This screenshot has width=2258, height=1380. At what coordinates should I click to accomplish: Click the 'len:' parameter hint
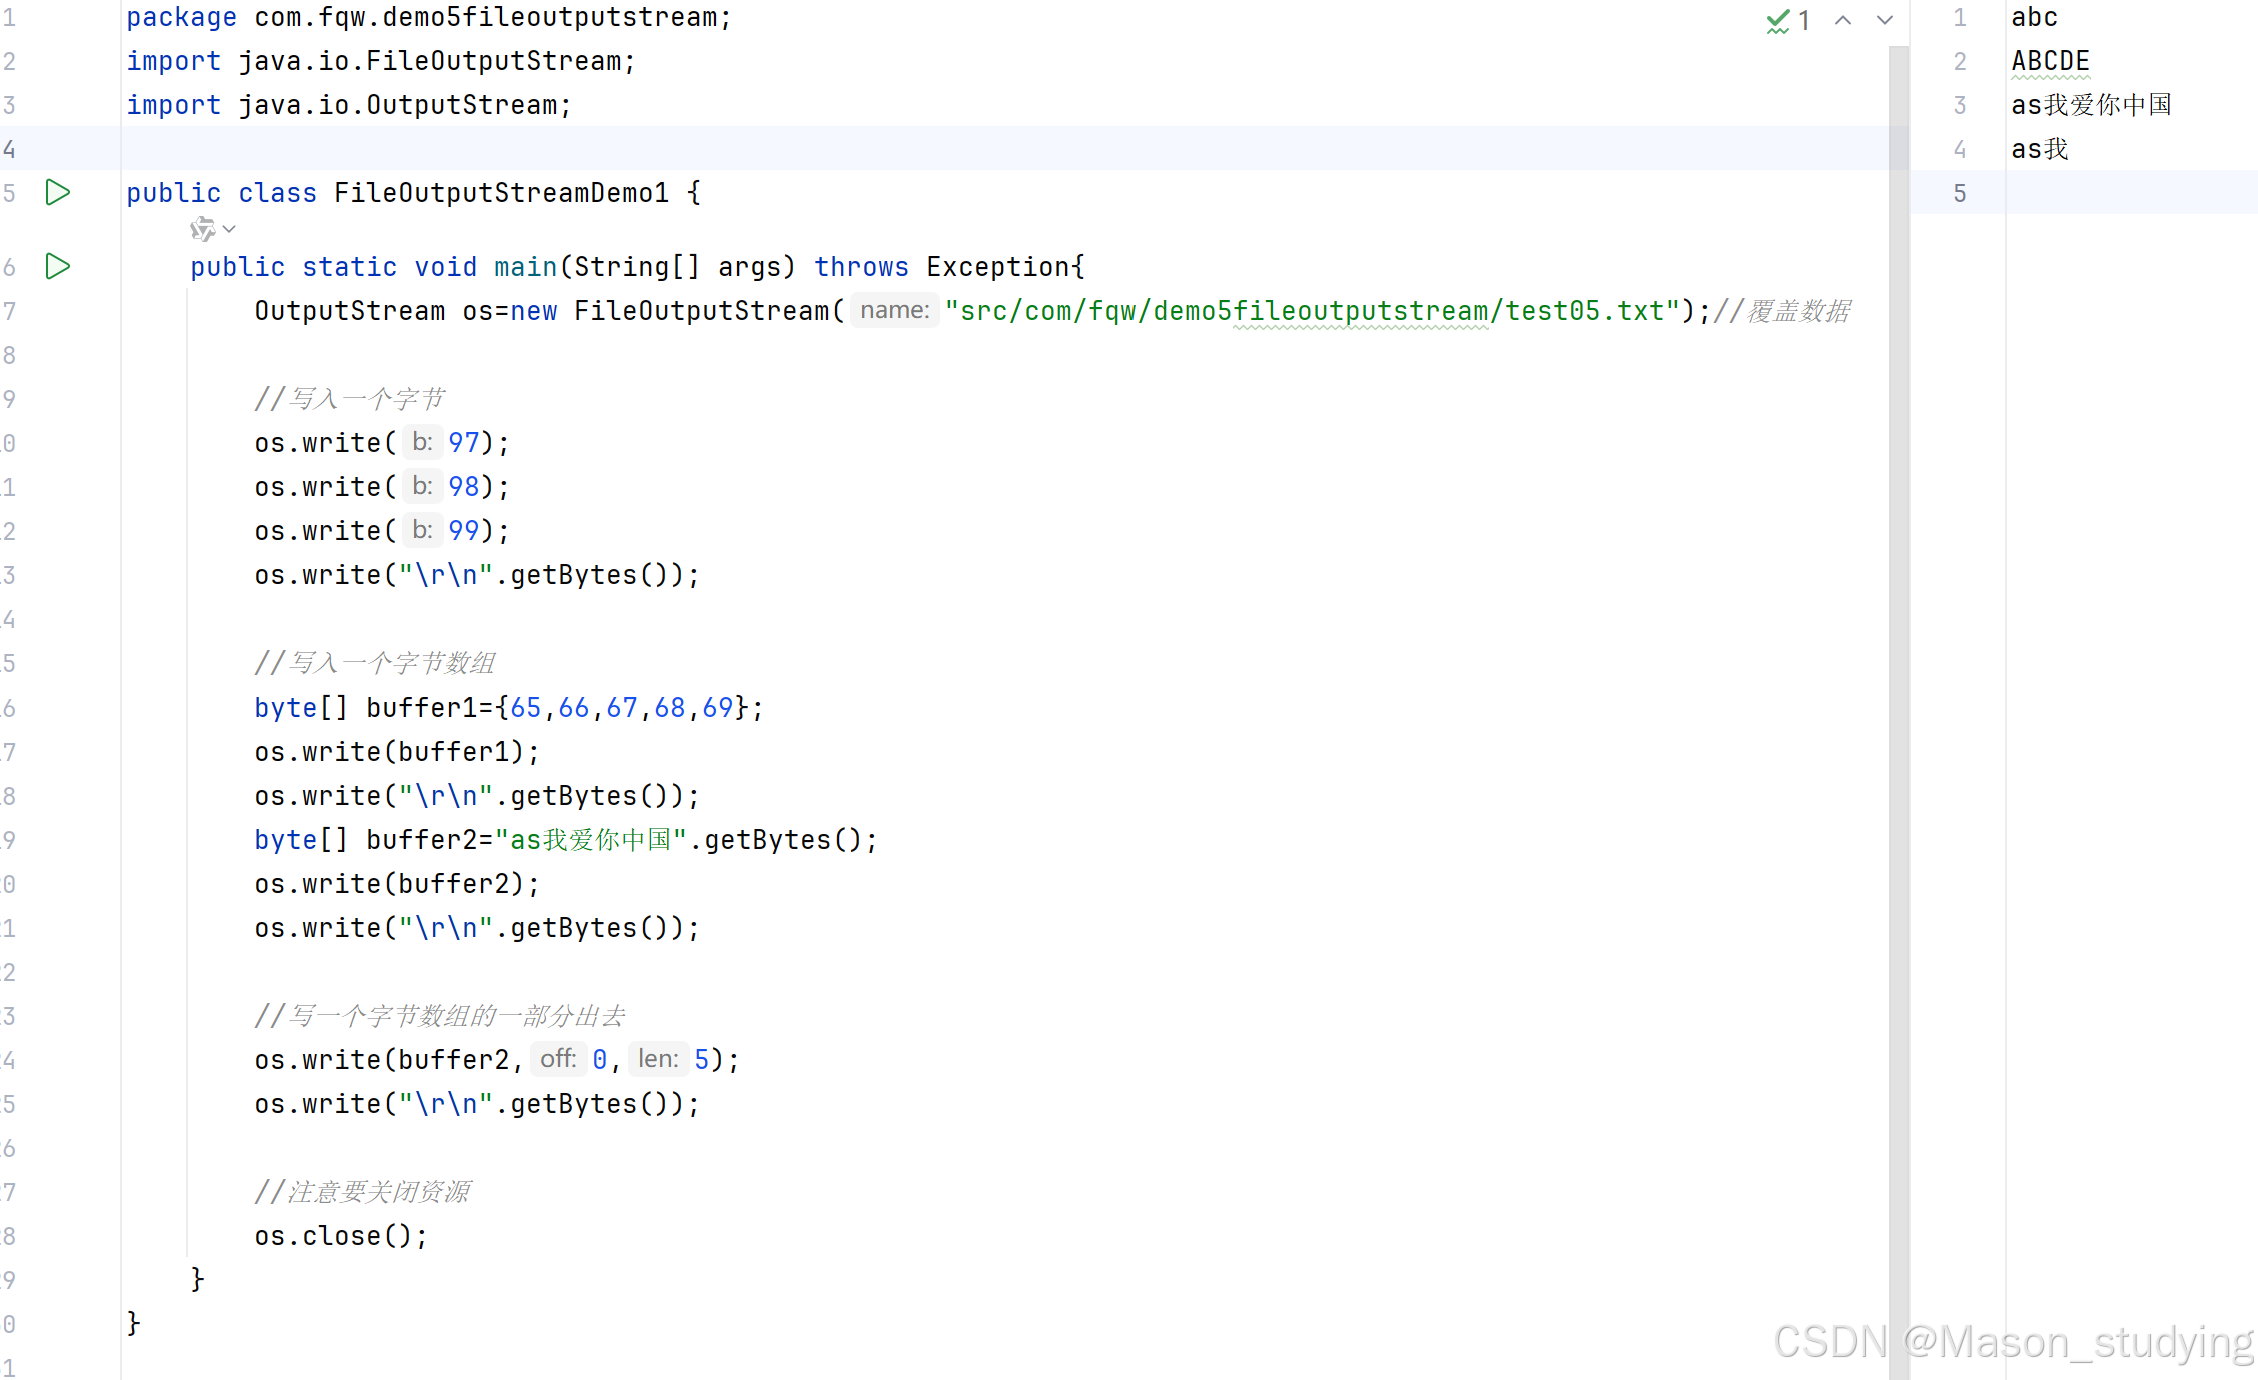(x=658, y=1059)
